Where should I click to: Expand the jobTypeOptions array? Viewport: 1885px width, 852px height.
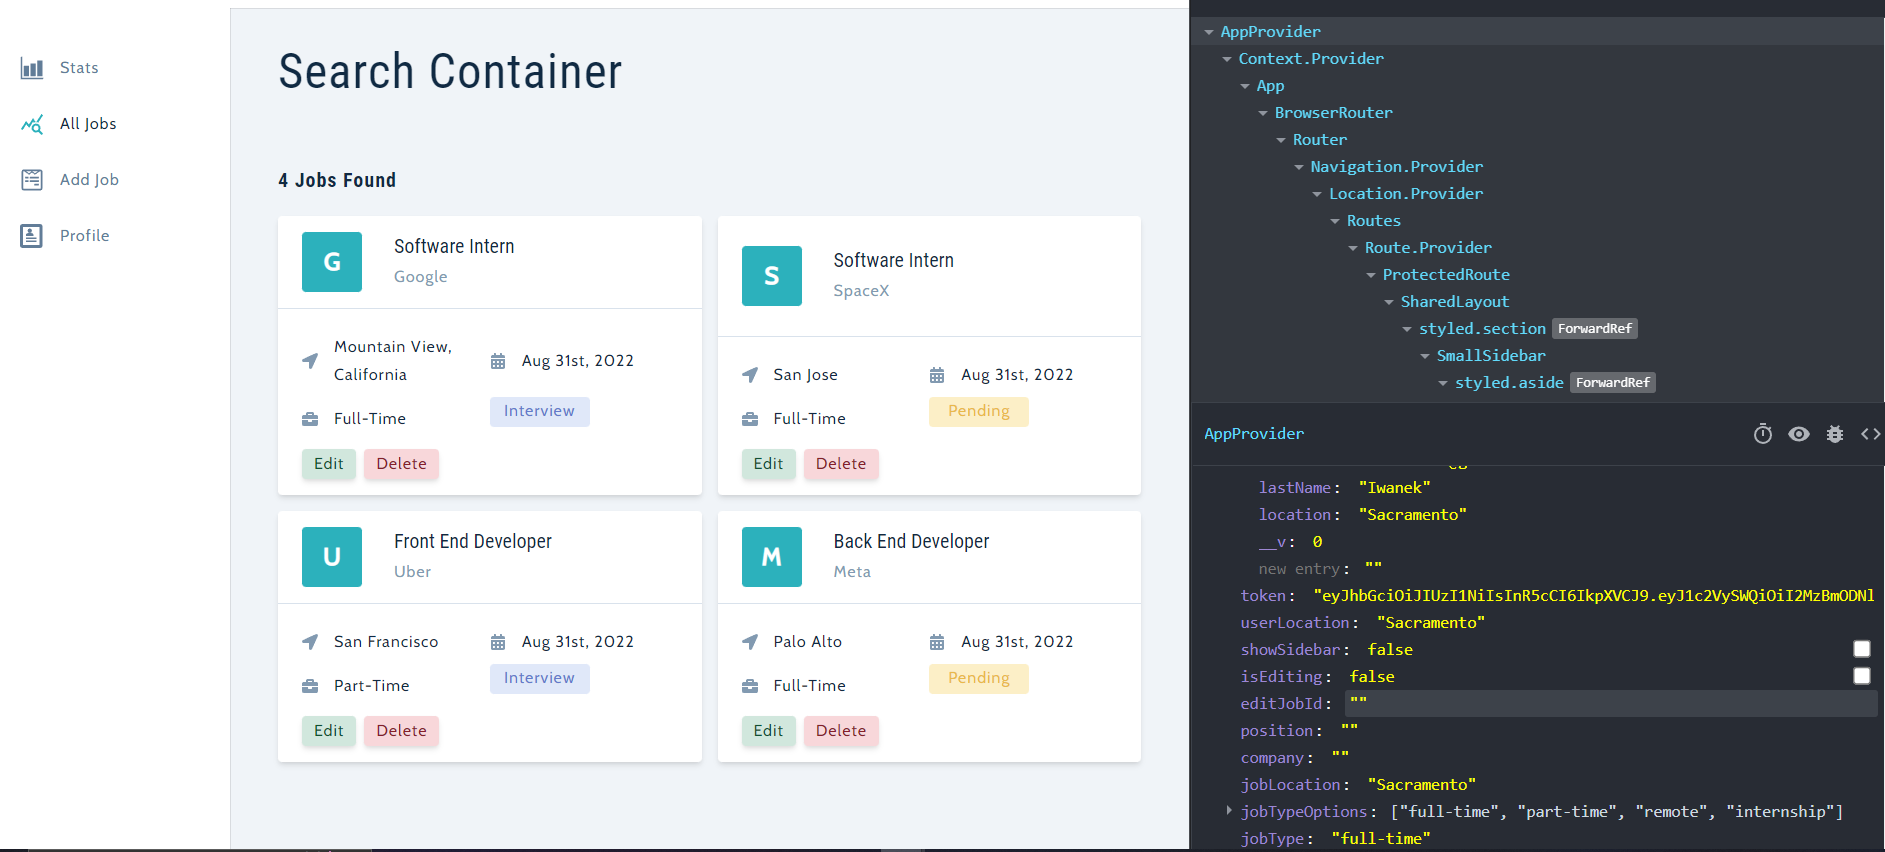[1229, 811]
